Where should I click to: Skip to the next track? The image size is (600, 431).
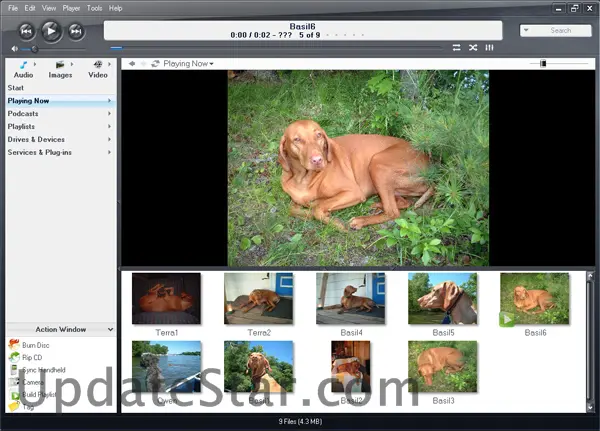coord(76,32)
